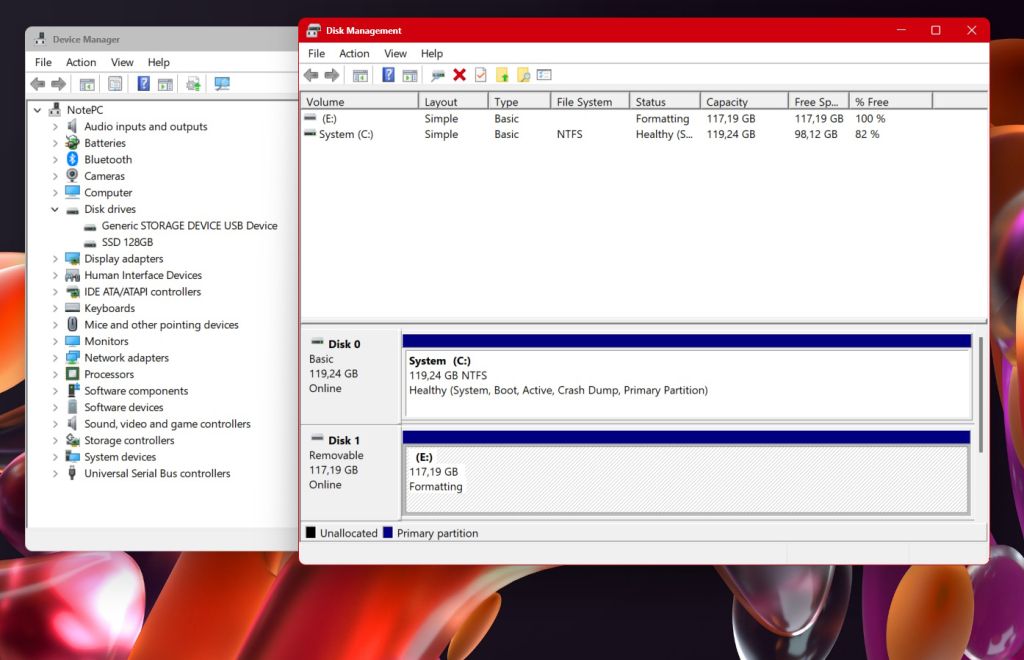The image size is (1024, 660).
Task: Click the update driver icon in Device Manager
Action: pyautogui.click(x=193, y=84)
